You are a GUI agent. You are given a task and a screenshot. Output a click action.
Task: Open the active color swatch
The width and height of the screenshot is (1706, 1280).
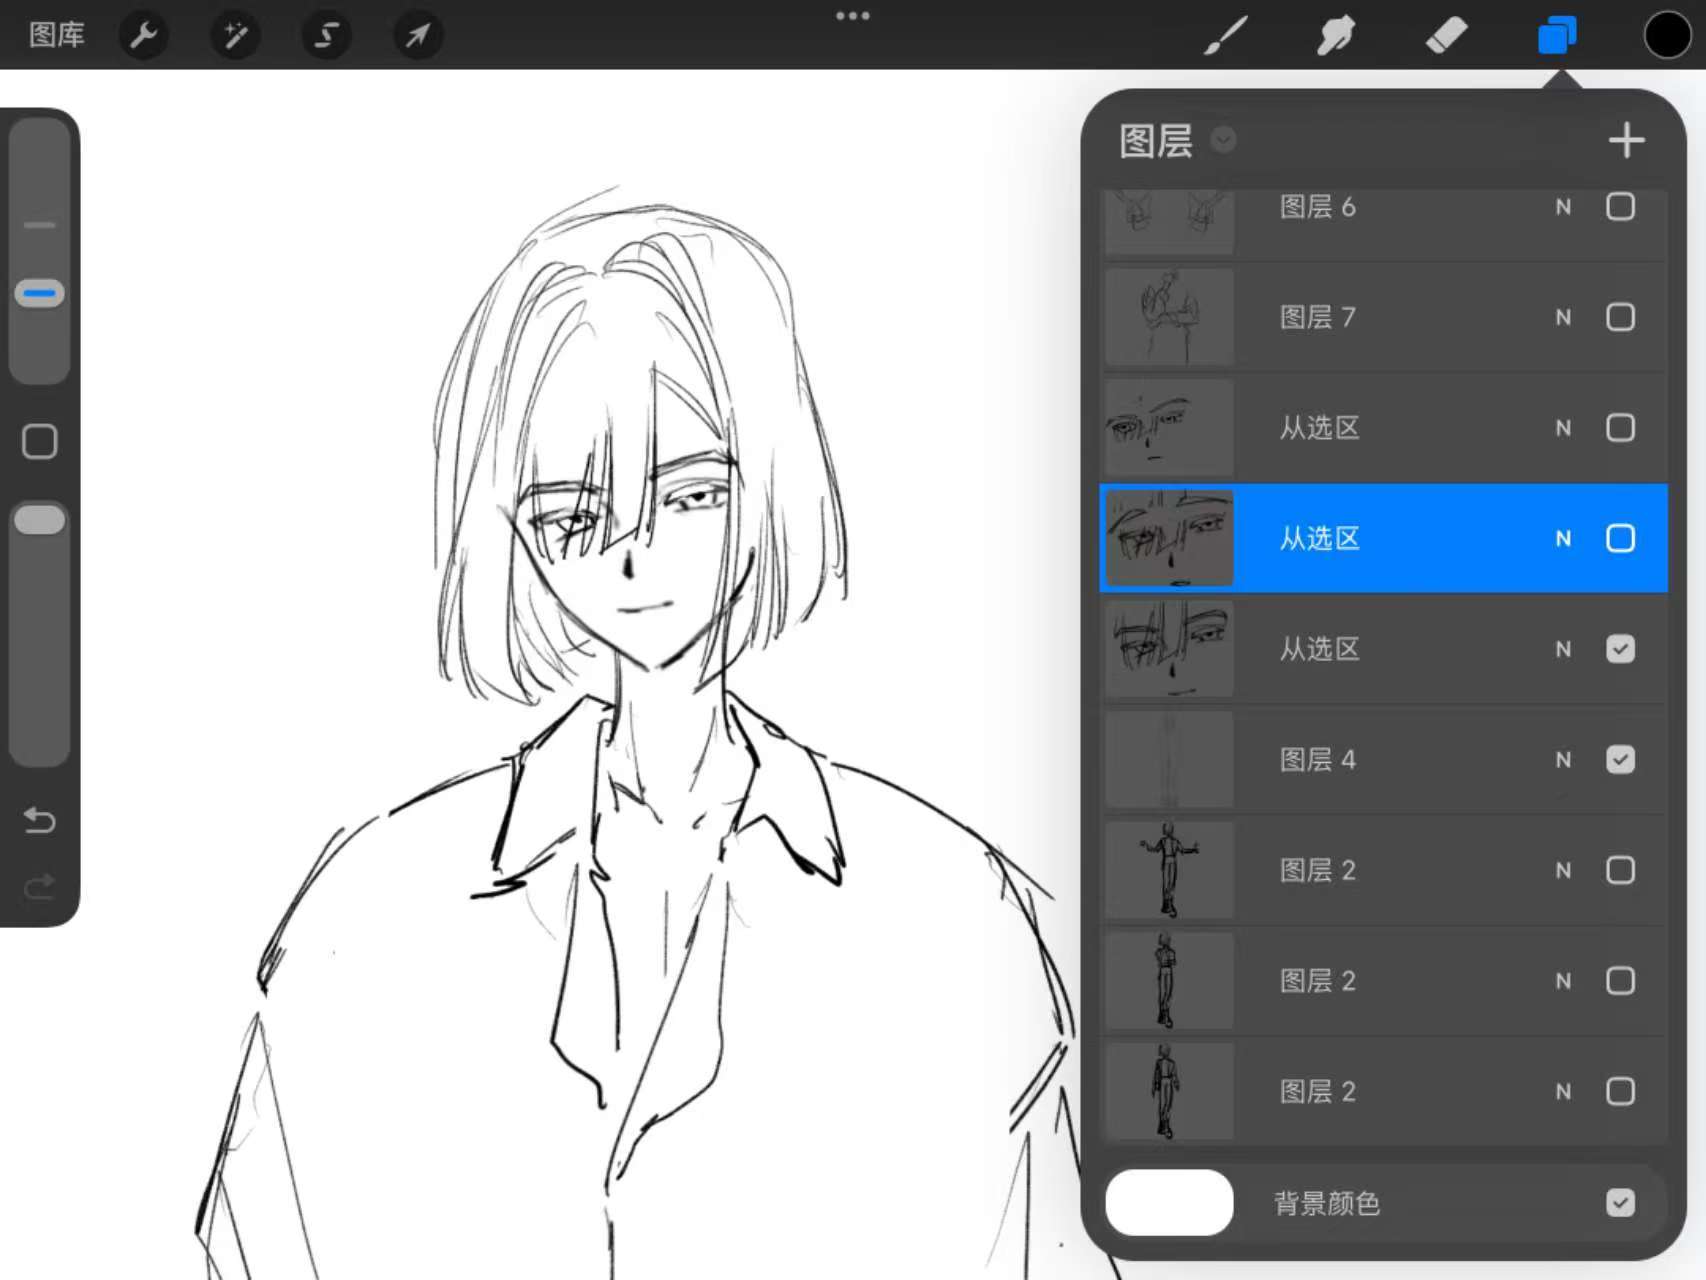click(x=1666, y=36)
